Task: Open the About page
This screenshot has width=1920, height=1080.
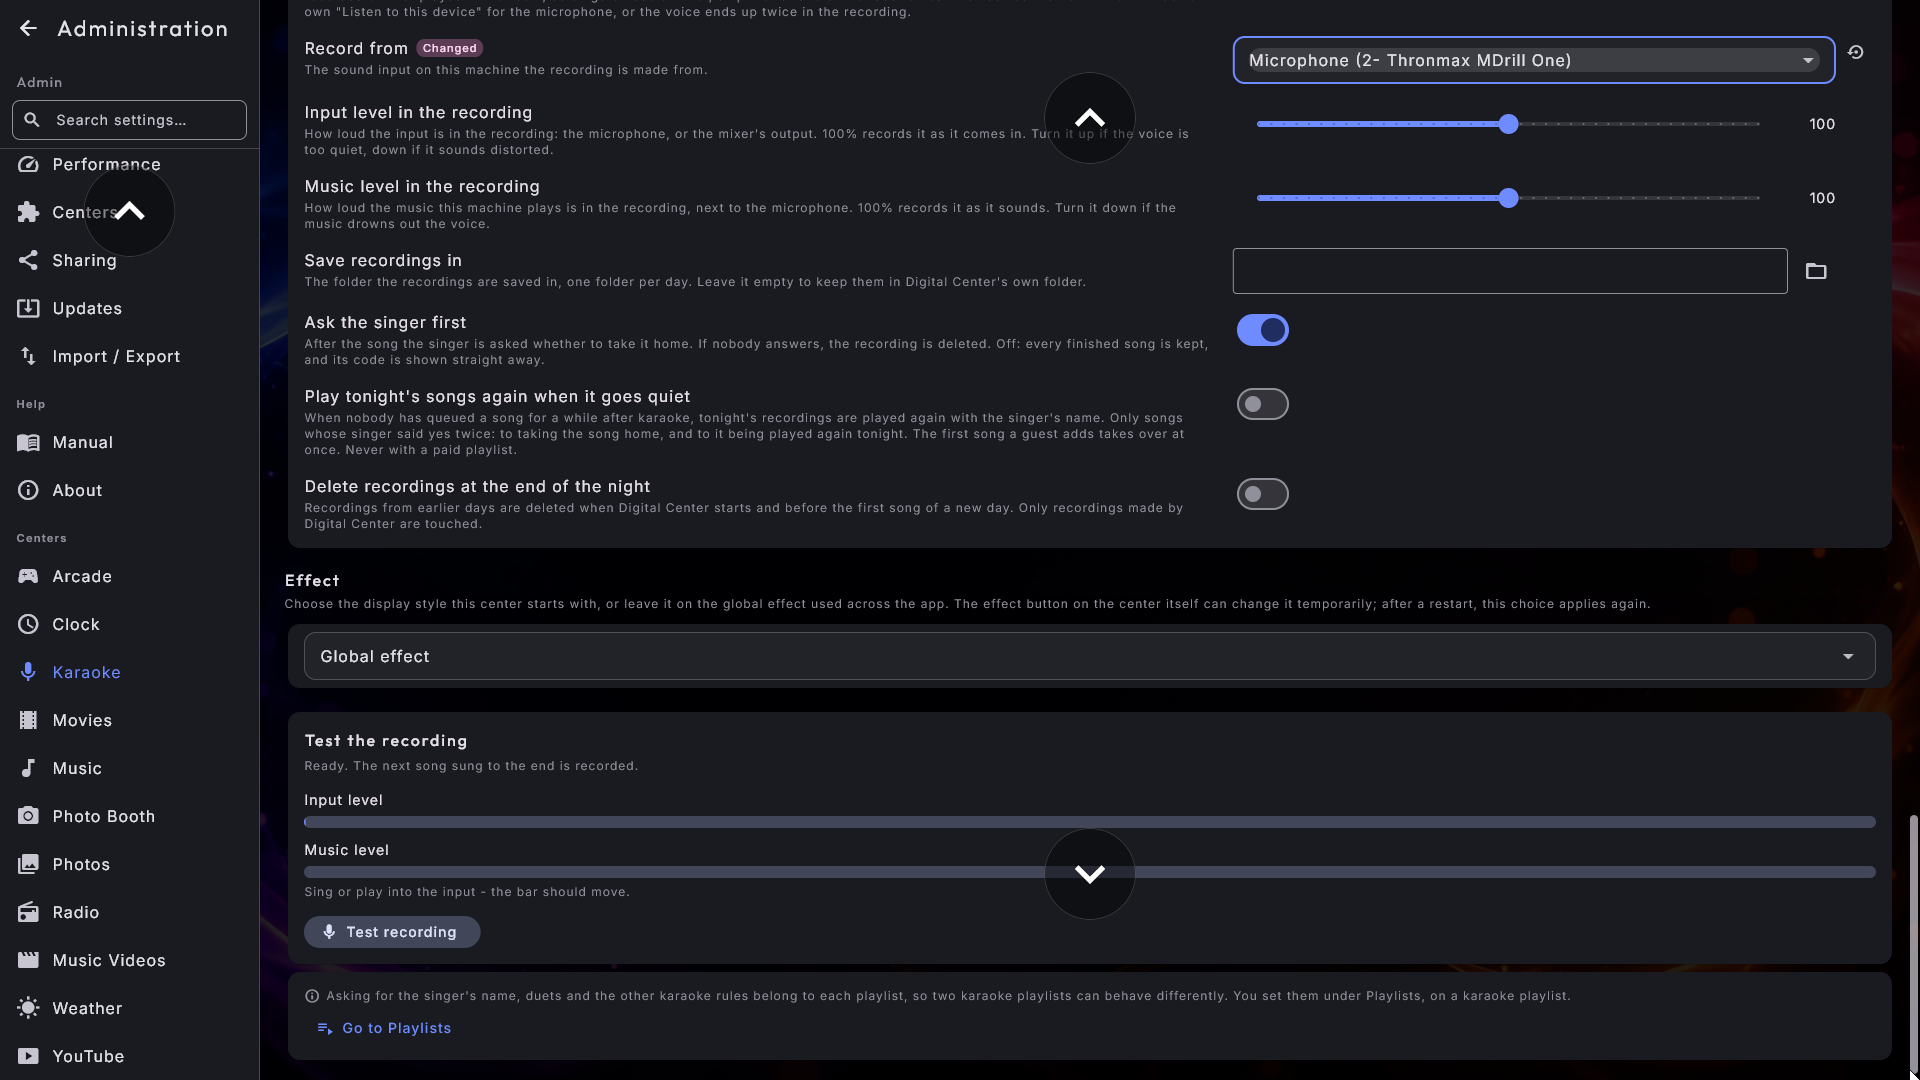Action: tap(129, 490)
